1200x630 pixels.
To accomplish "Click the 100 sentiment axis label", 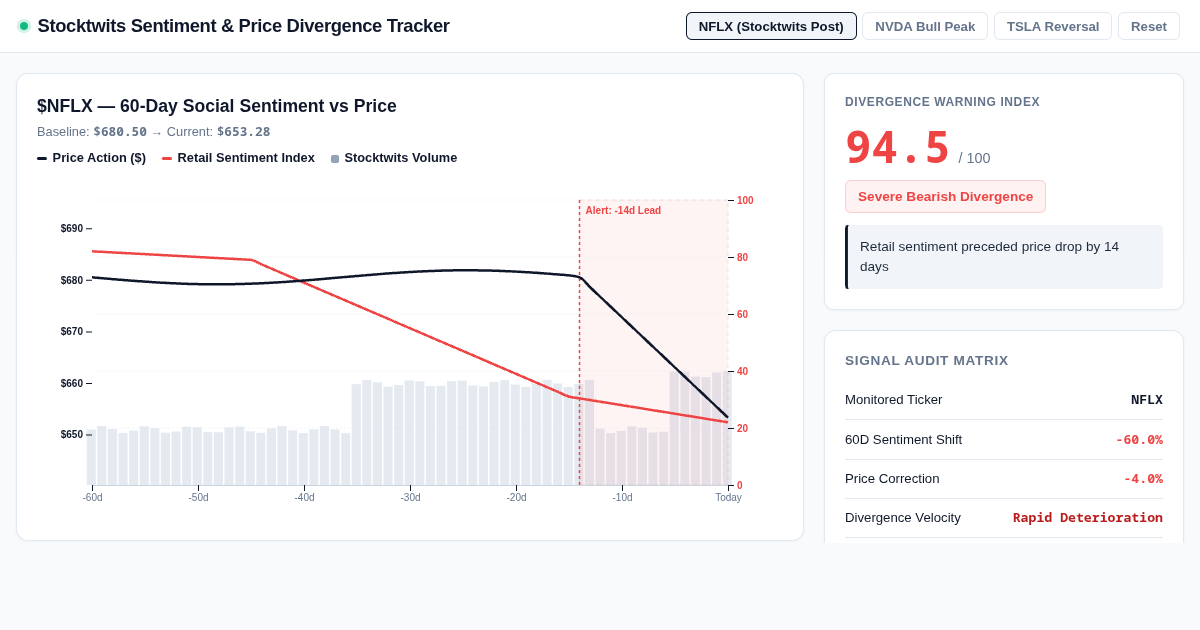I will (x=745, y=200).
